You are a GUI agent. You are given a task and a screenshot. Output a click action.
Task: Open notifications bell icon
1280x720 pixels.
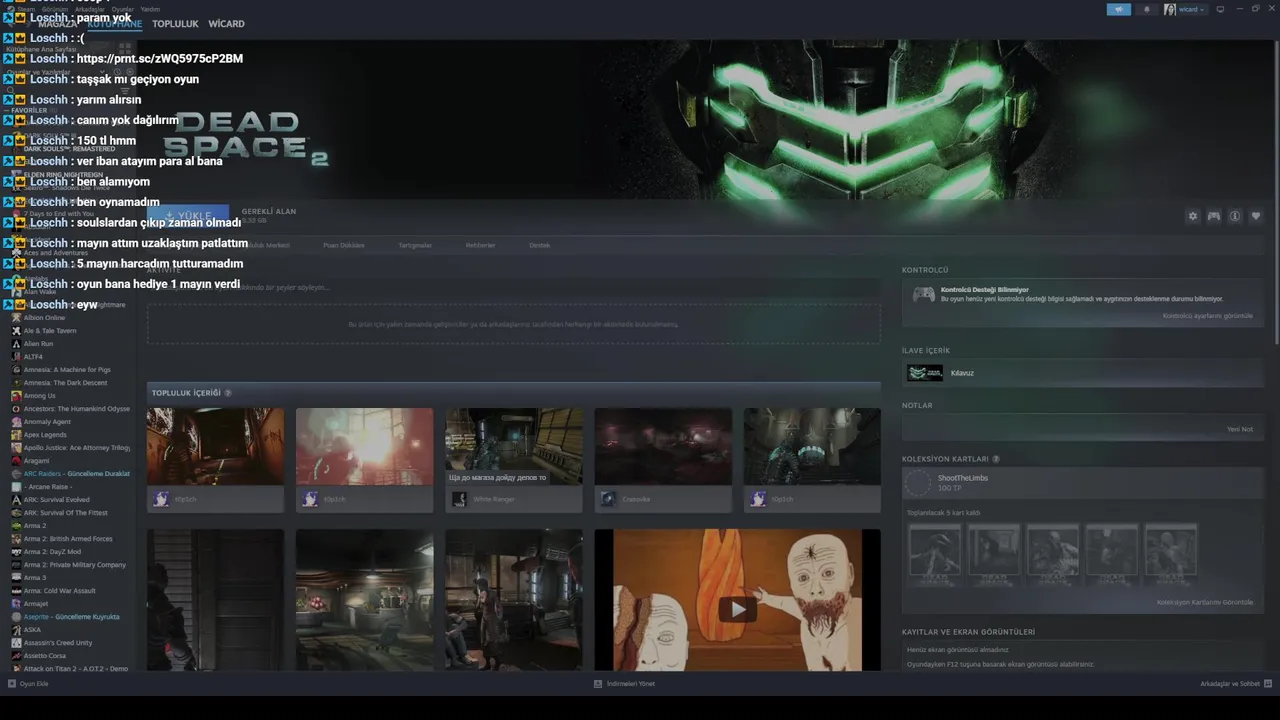[1146, 9]
